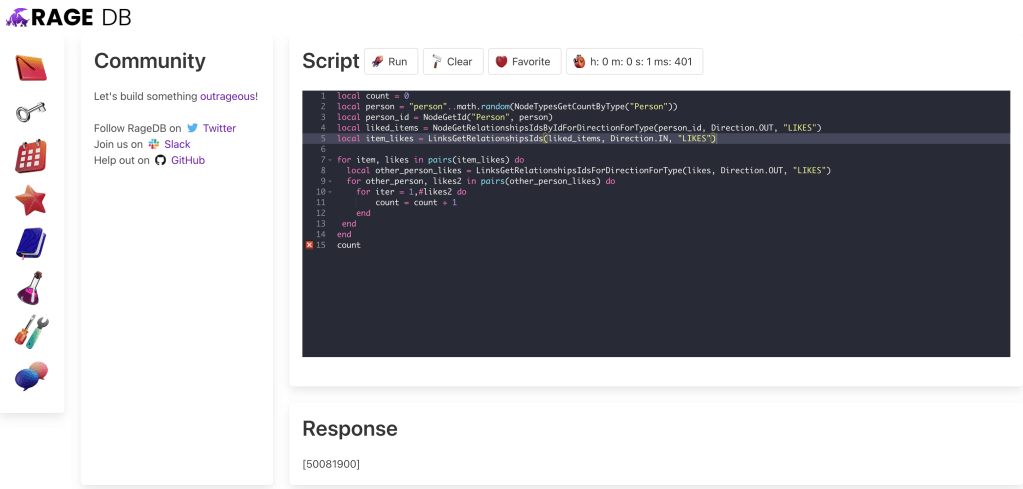Image resolution: width=1023 pixels, height=489 pixels.
Task: Click the RageDB logo in the header
Action: point(68,17)
